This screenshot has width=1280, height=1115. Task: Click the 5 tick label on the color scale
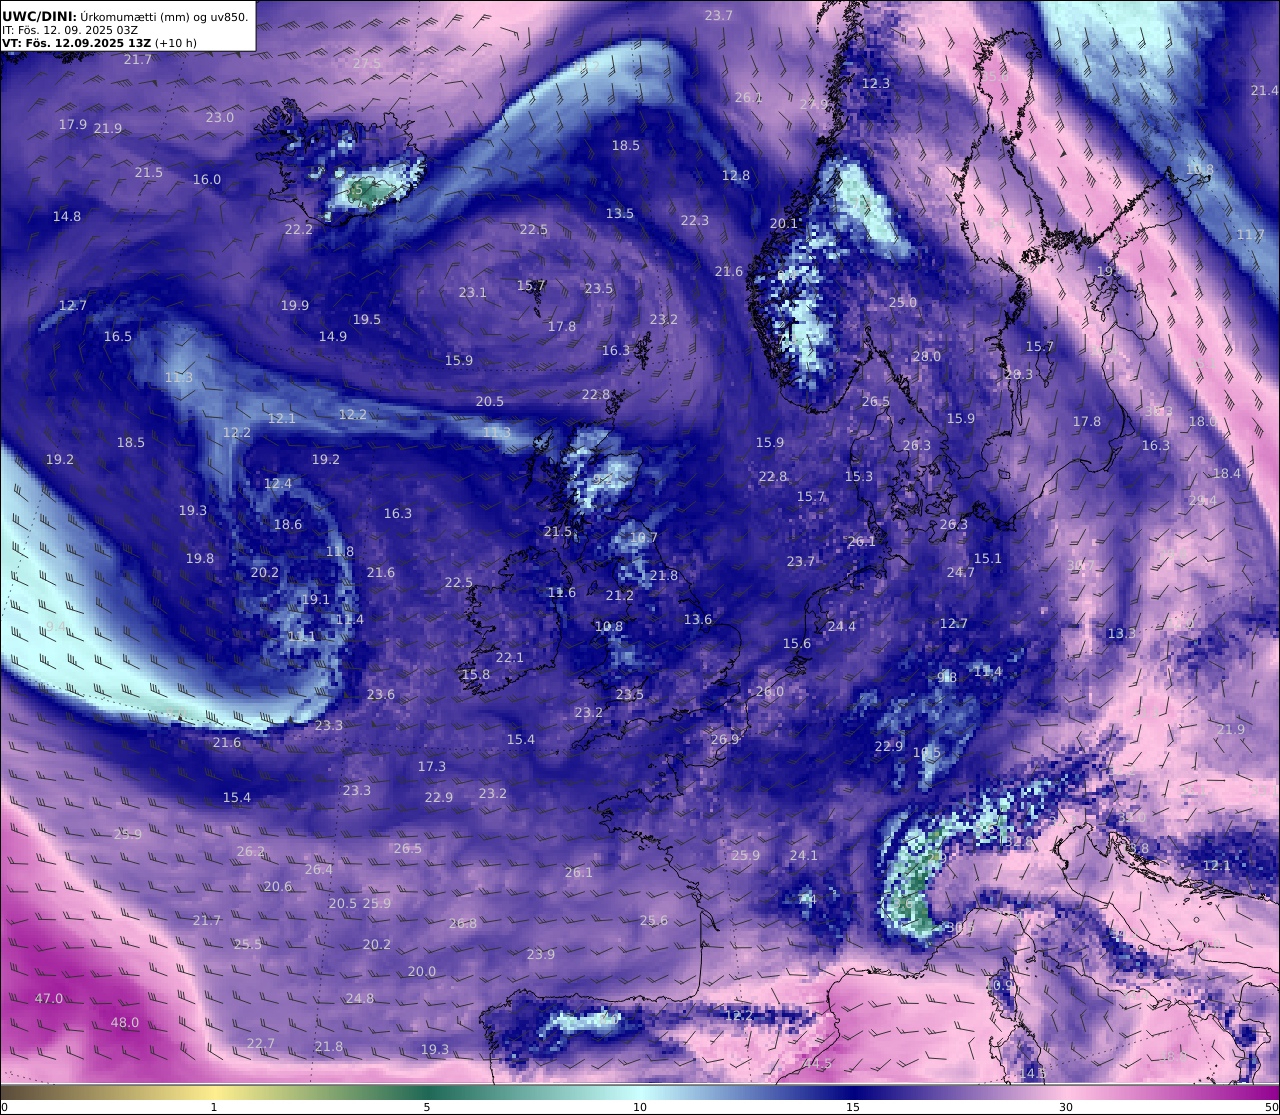tap(427, 1107)
